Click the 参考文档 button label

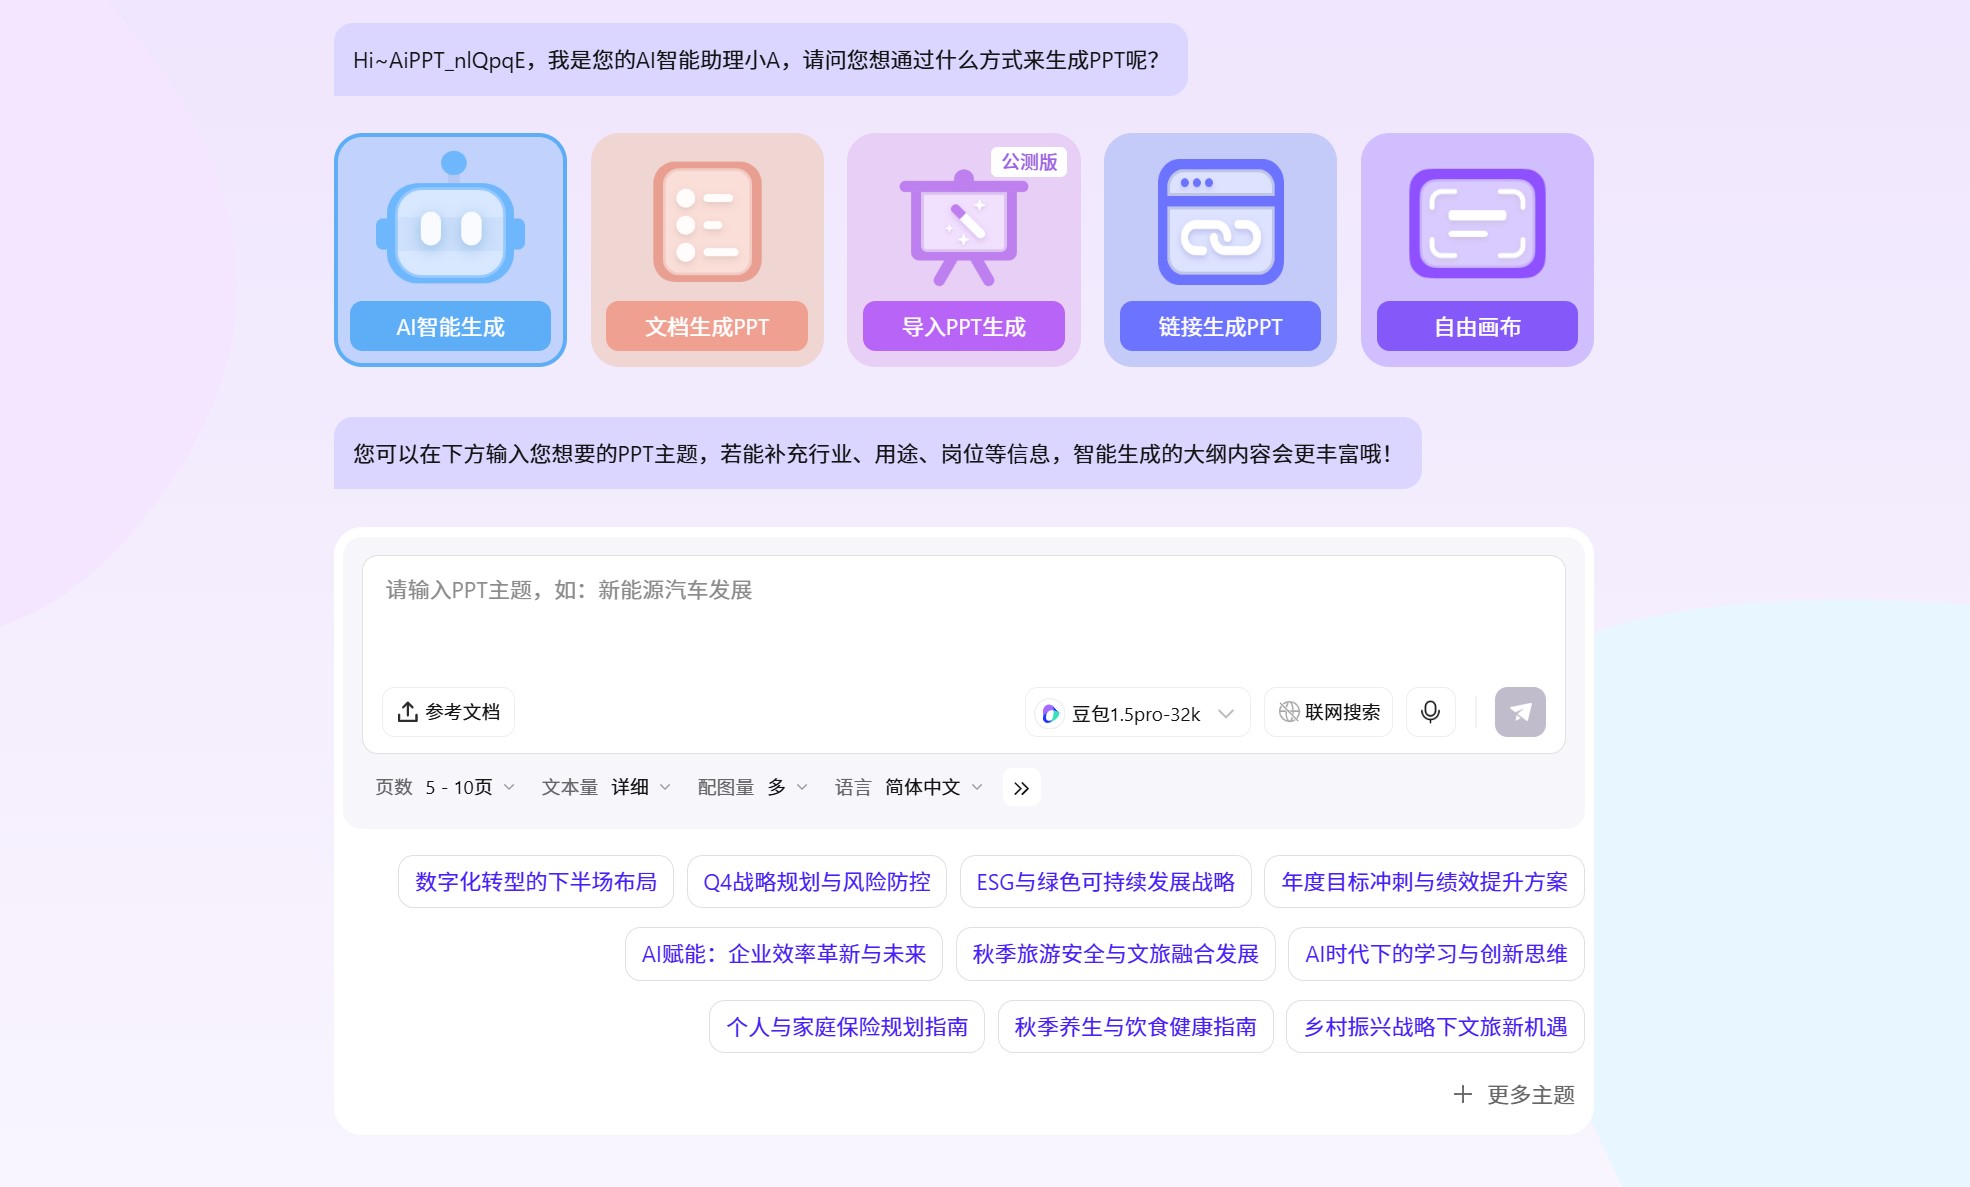coord(462,712)
